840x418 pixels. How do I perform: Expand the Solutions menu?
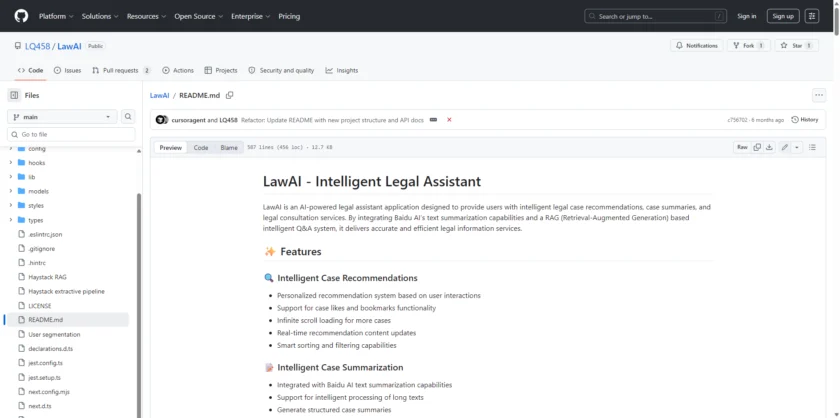[100, 17]
